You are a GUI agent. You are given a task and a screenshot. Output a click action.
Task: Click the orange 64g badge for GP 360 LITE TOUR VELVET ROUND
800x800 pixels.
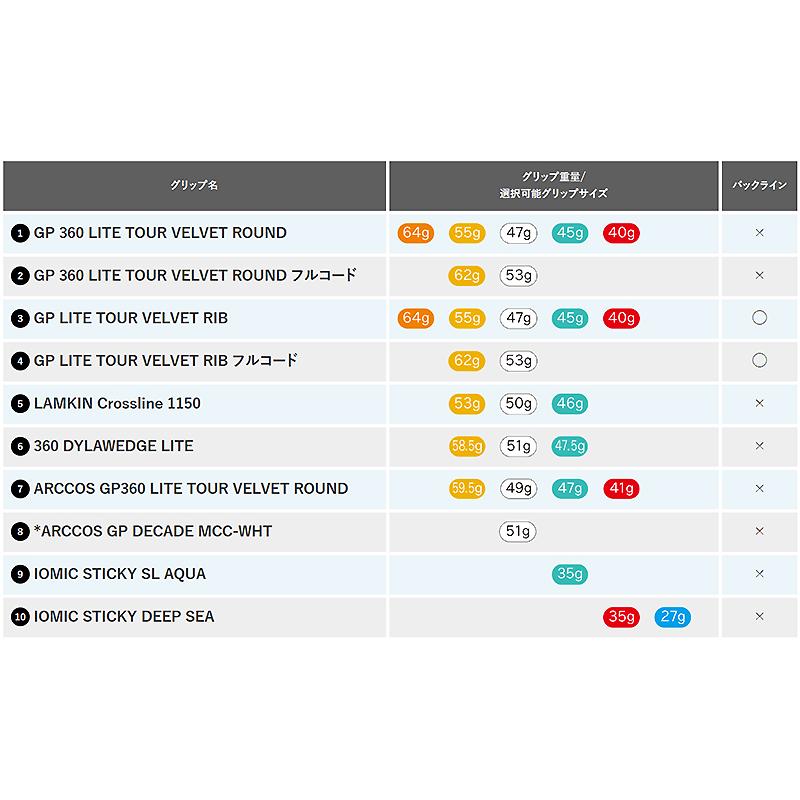415,233
